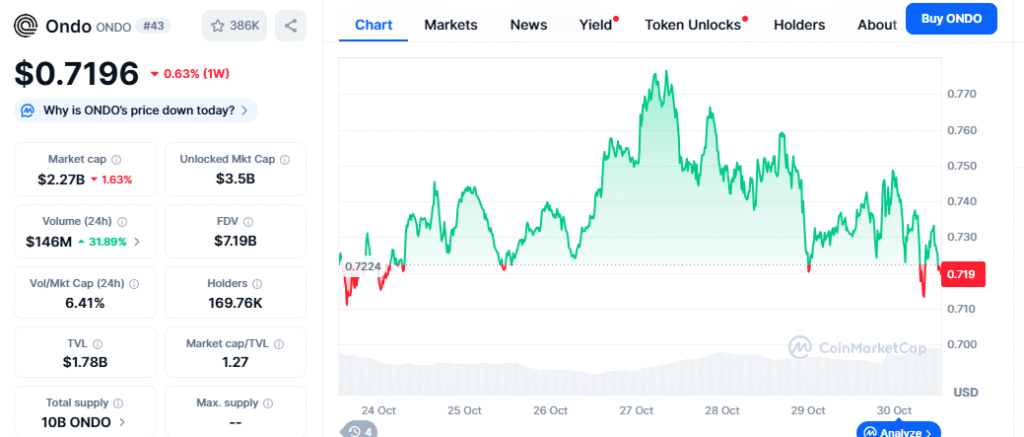Click the Ondo logo icon
The width and height of the screenshot is (1024, 437).
[26, 25]
